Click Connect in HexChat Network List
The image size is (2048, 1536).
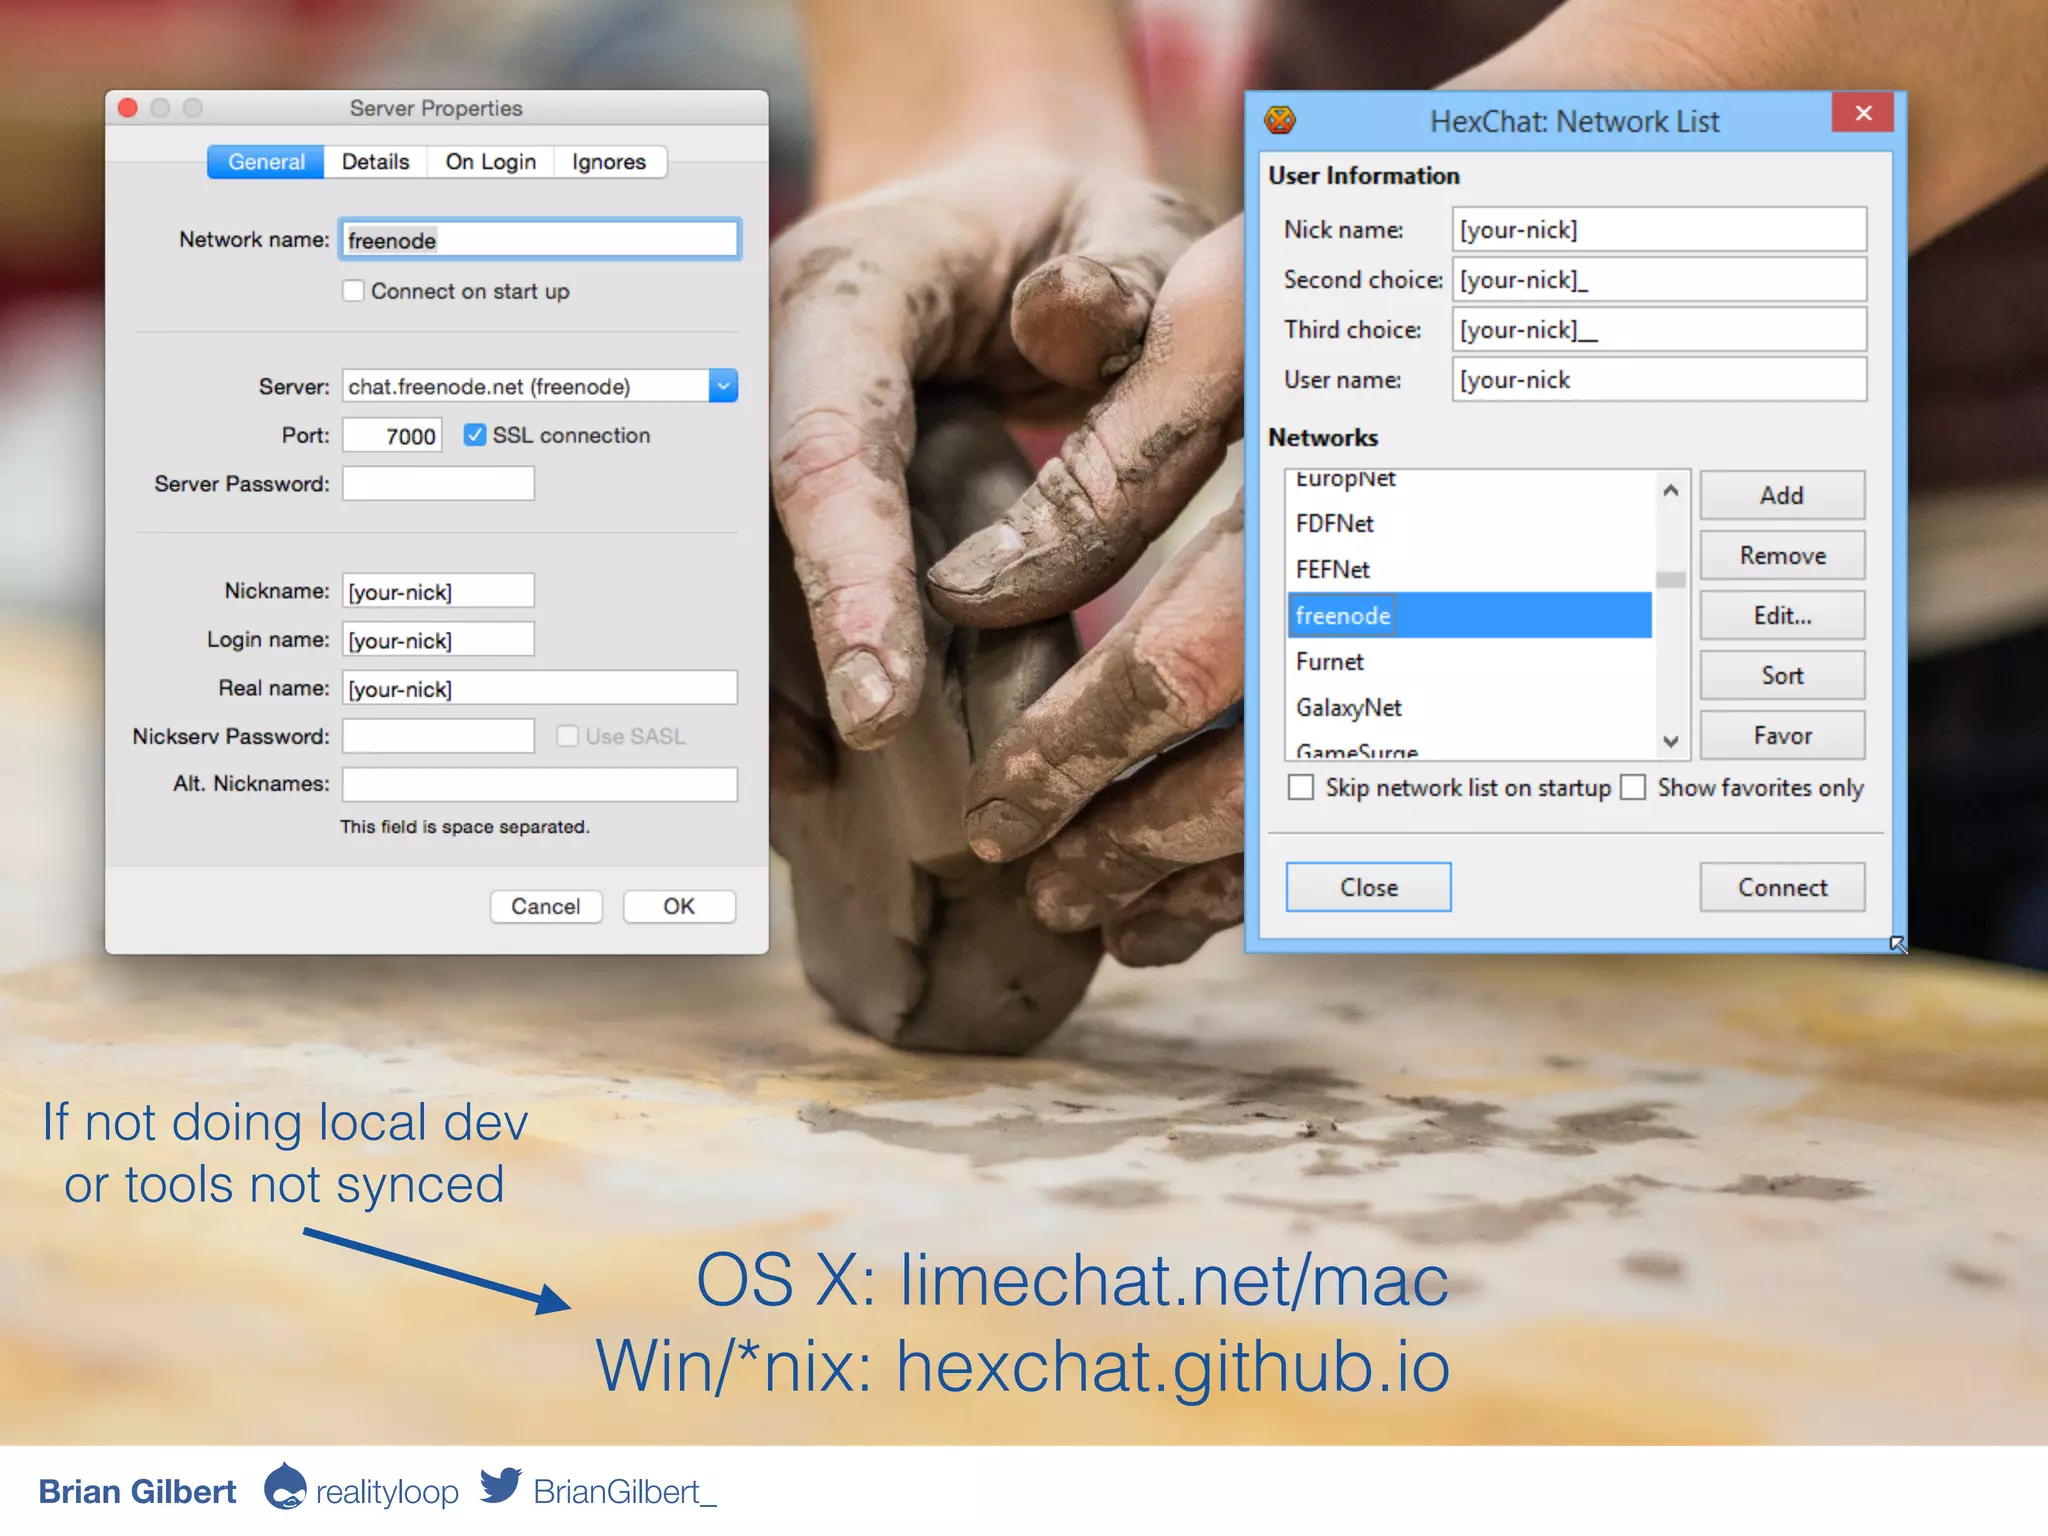1782,887
